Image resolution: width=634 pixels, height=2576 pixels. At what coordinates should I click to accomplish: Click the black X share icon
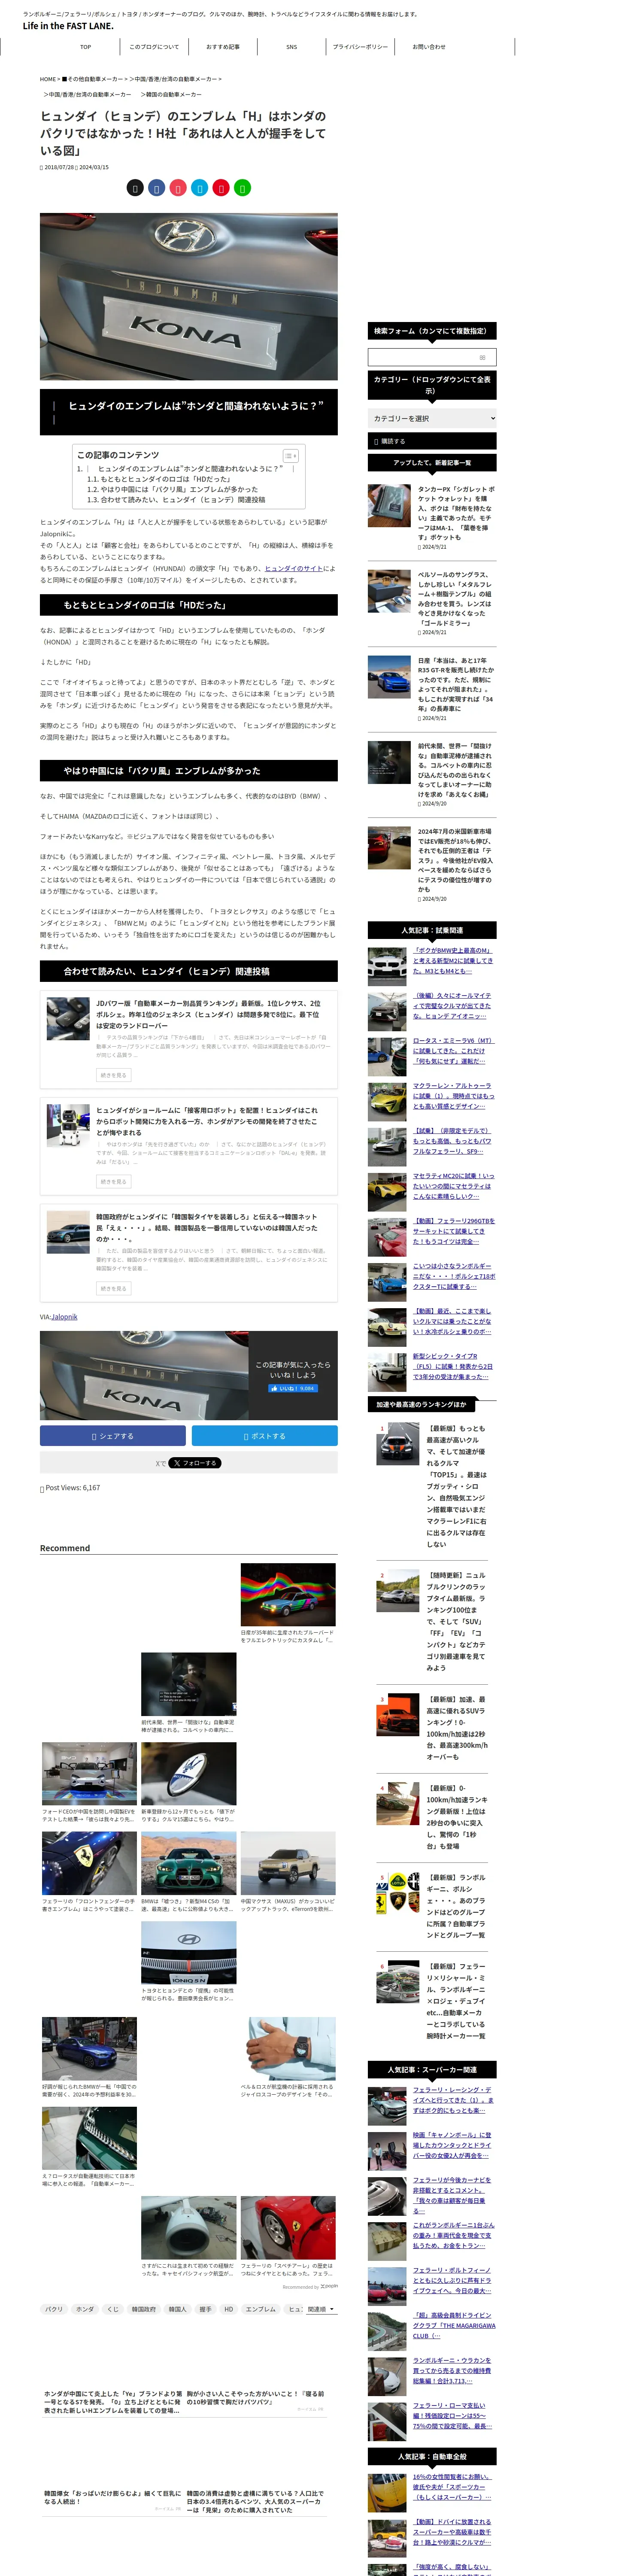(x=135, y=188)
